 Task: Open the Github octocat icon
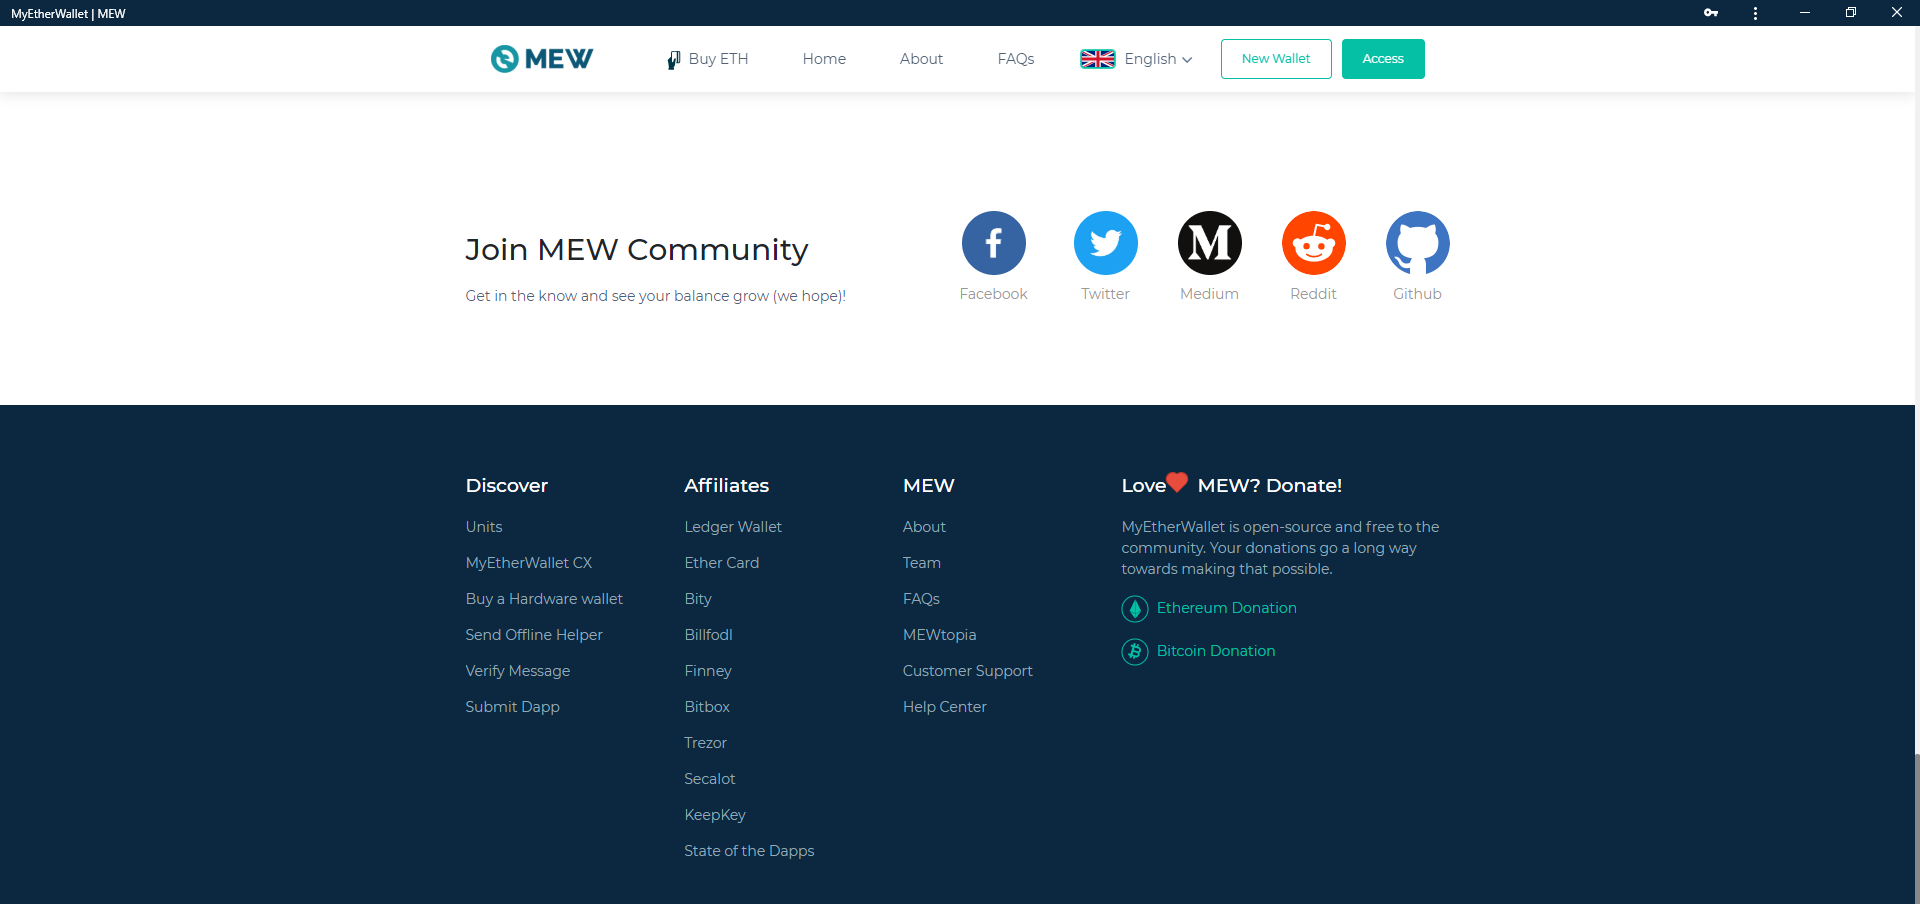(1417, 243)
